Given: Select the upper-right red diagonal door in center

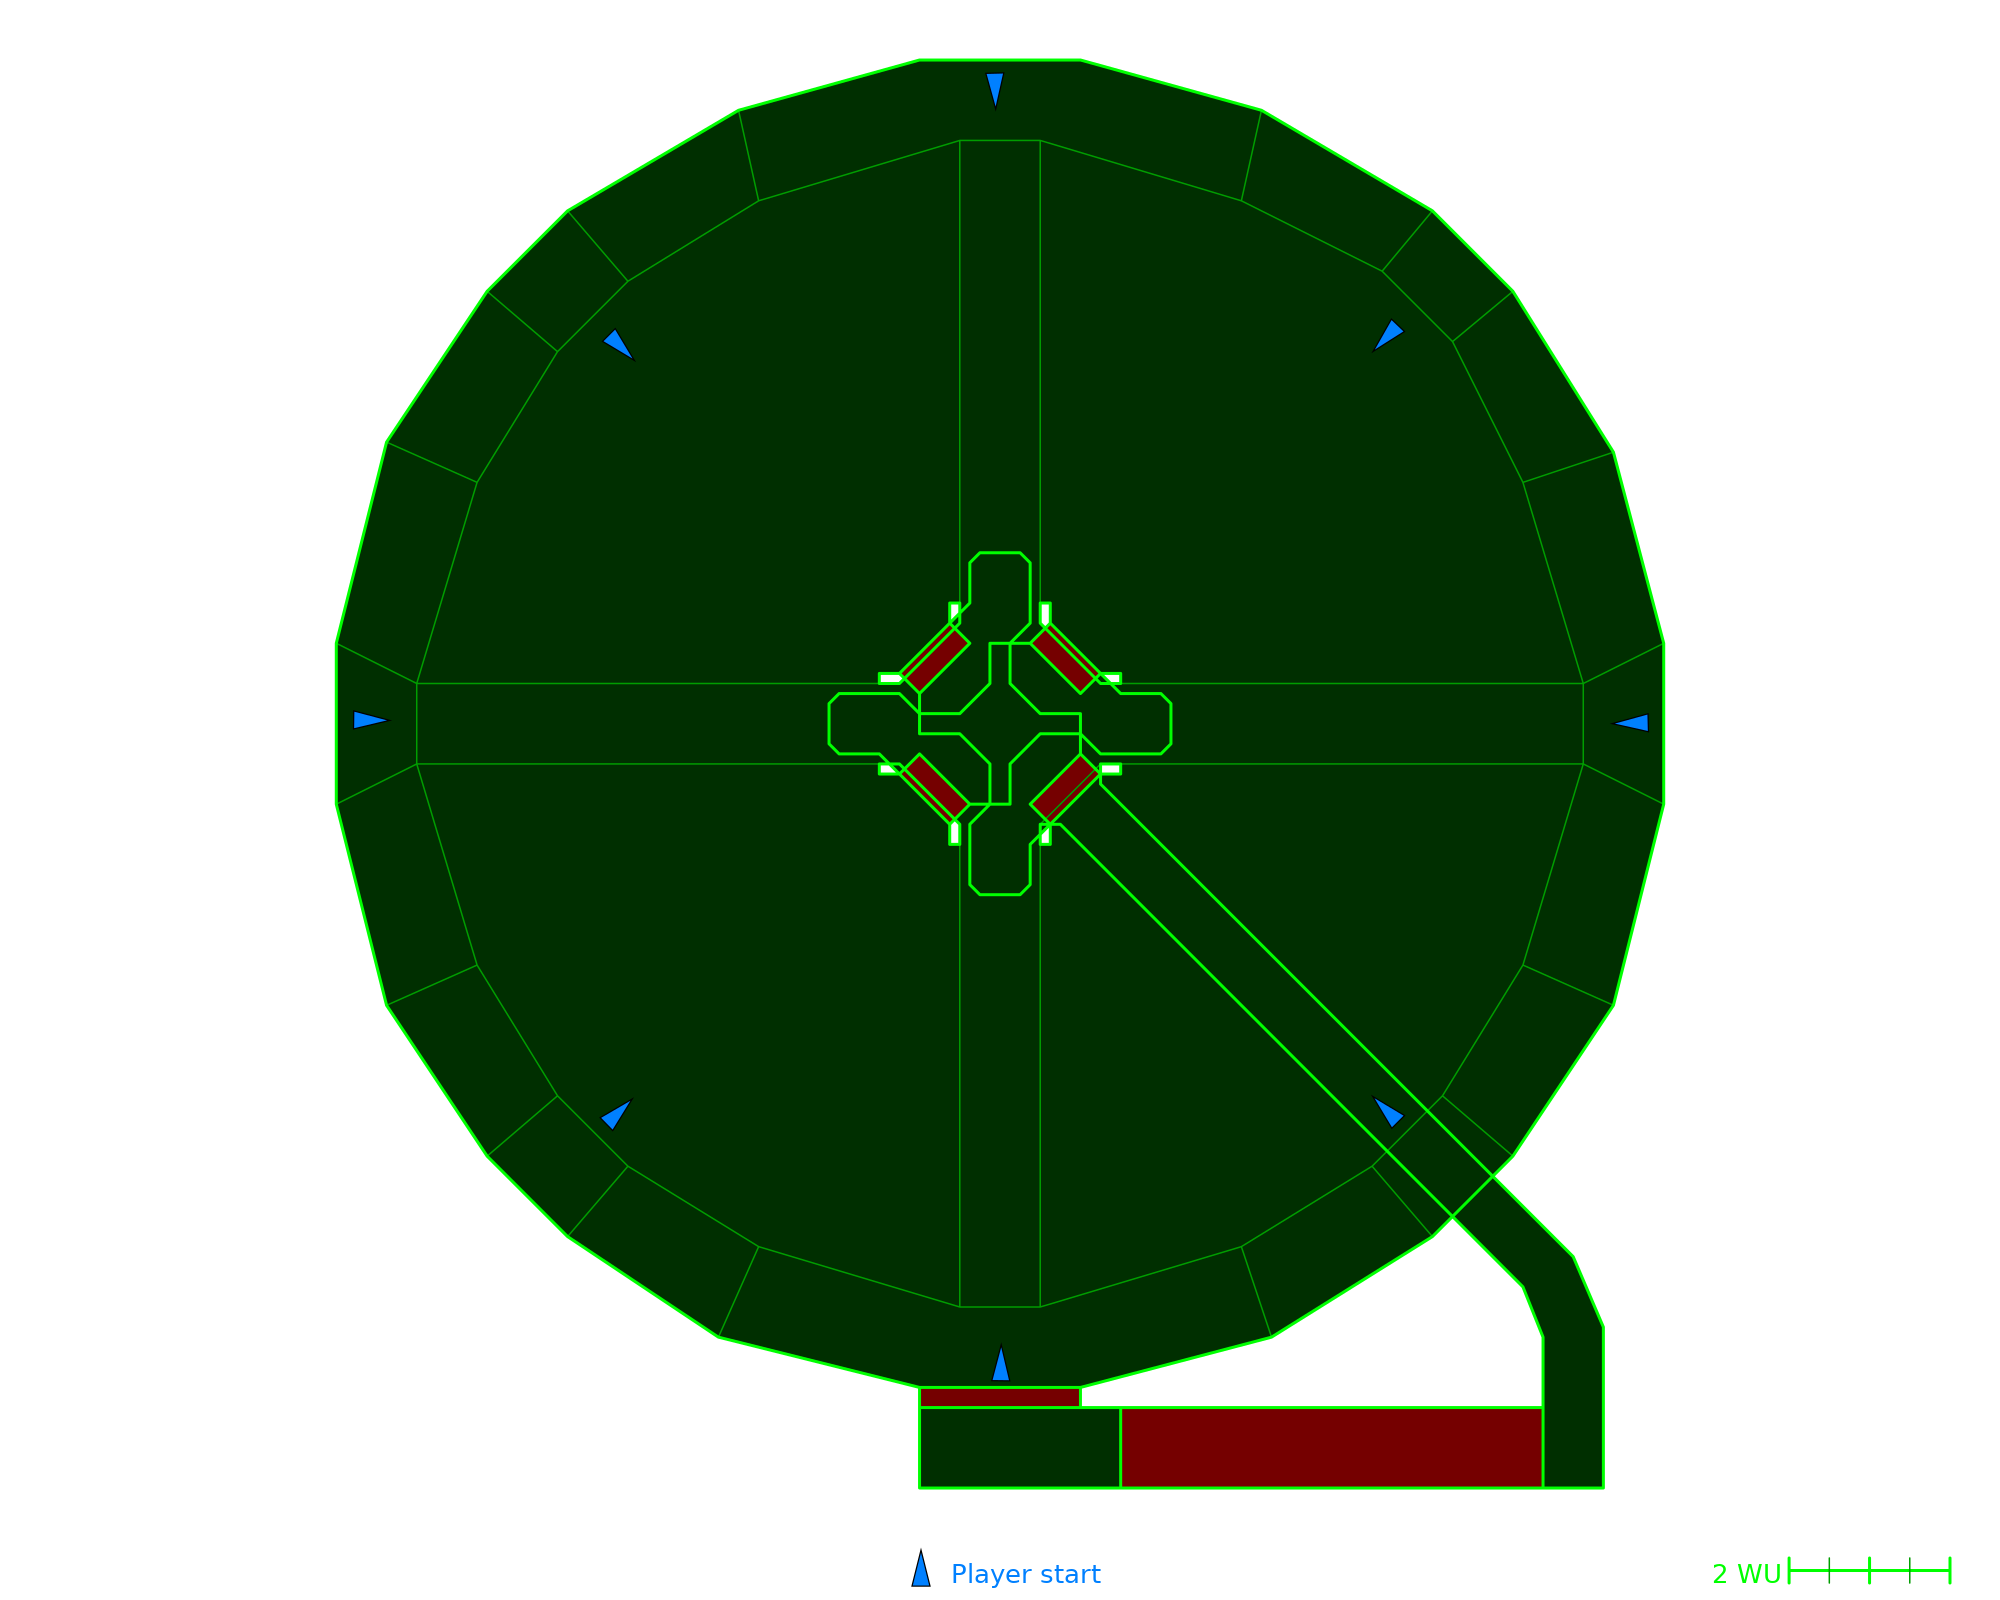Looking at the screenshot, I should (x=1064, y=660).
